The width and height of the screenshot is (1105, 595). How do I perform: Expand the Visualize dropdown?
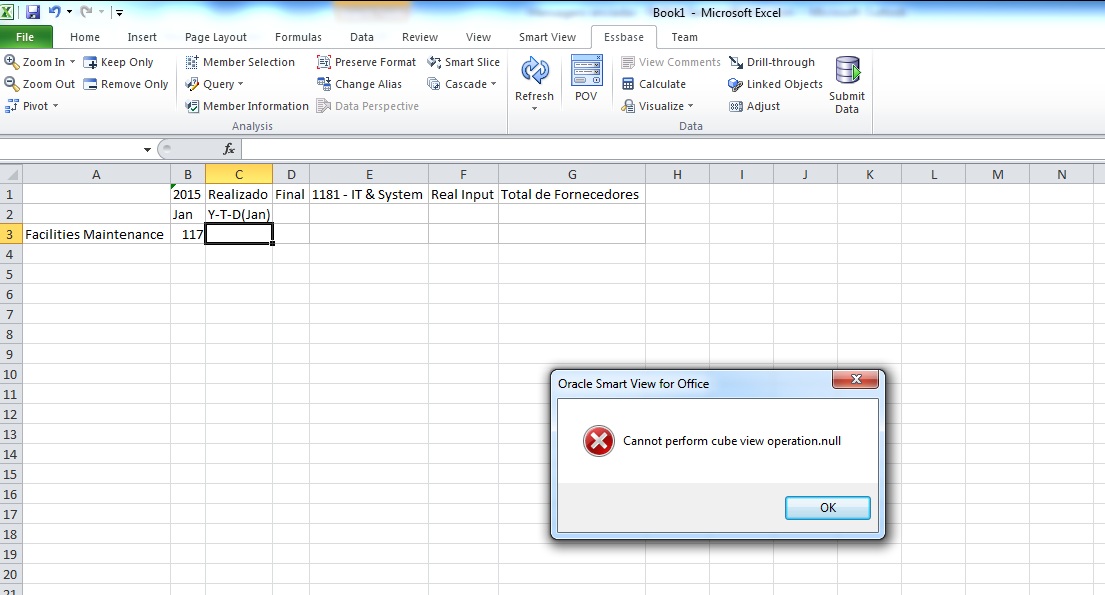tap(688, 105)
